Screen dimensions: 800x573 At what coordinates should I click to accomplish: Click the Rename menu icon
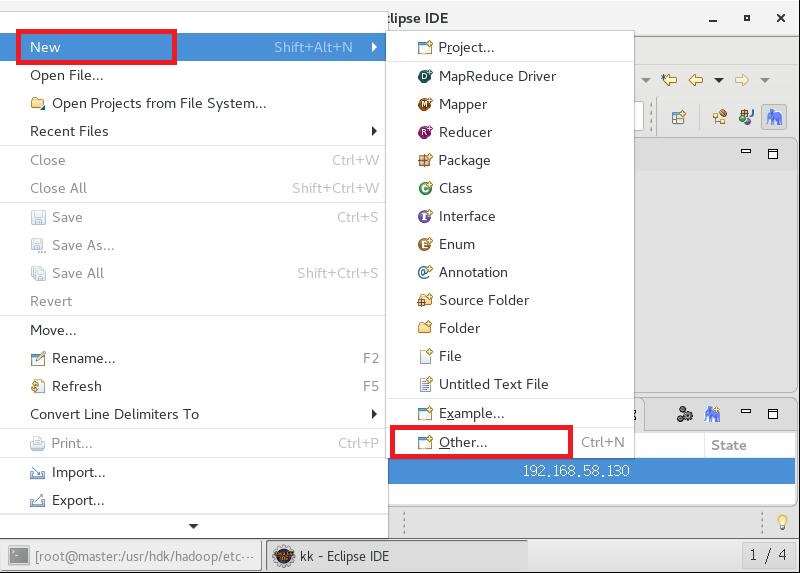[38, 359]
